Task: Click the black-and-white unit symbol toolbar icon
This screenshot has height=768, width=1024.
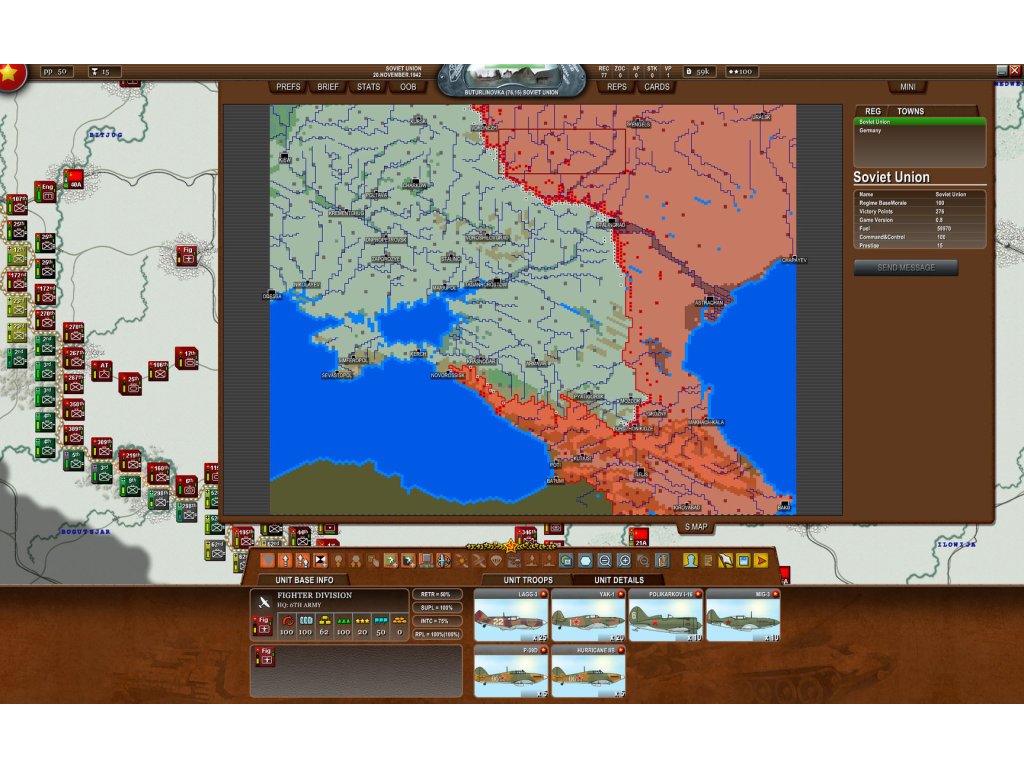Action: pyautogui.click(x=321, y=560)
